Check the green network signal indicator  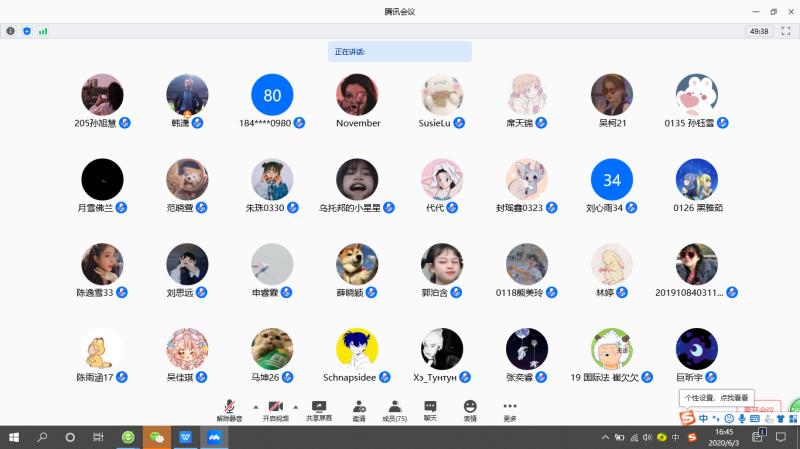pyautogui.click(x=43, y=31)
